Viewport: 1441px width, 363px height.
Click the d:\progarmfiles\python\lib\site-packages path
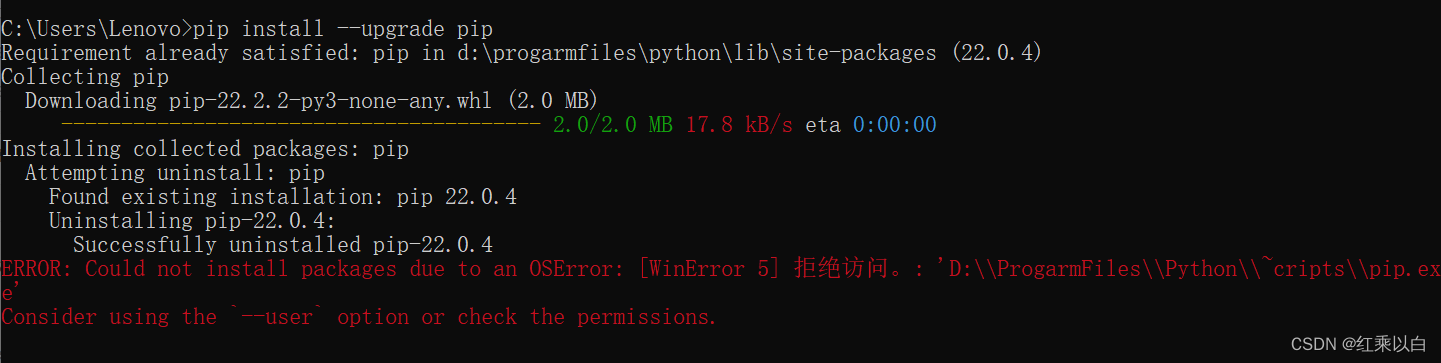(x=675, y=53)
